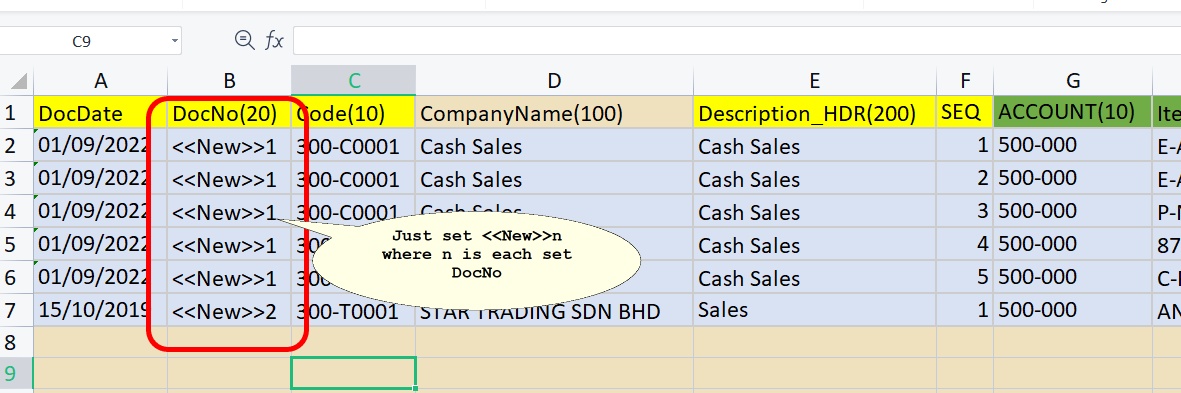Select row 9 header
Viewport: 1181px width, 393px height.
(x=17, y=373)
